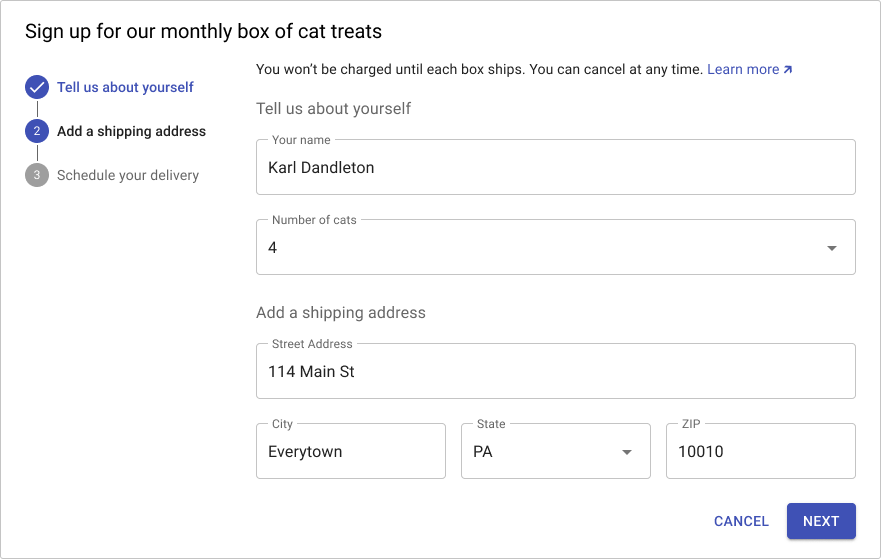Click the Tell us about yourself form heading

coord(334,108)
